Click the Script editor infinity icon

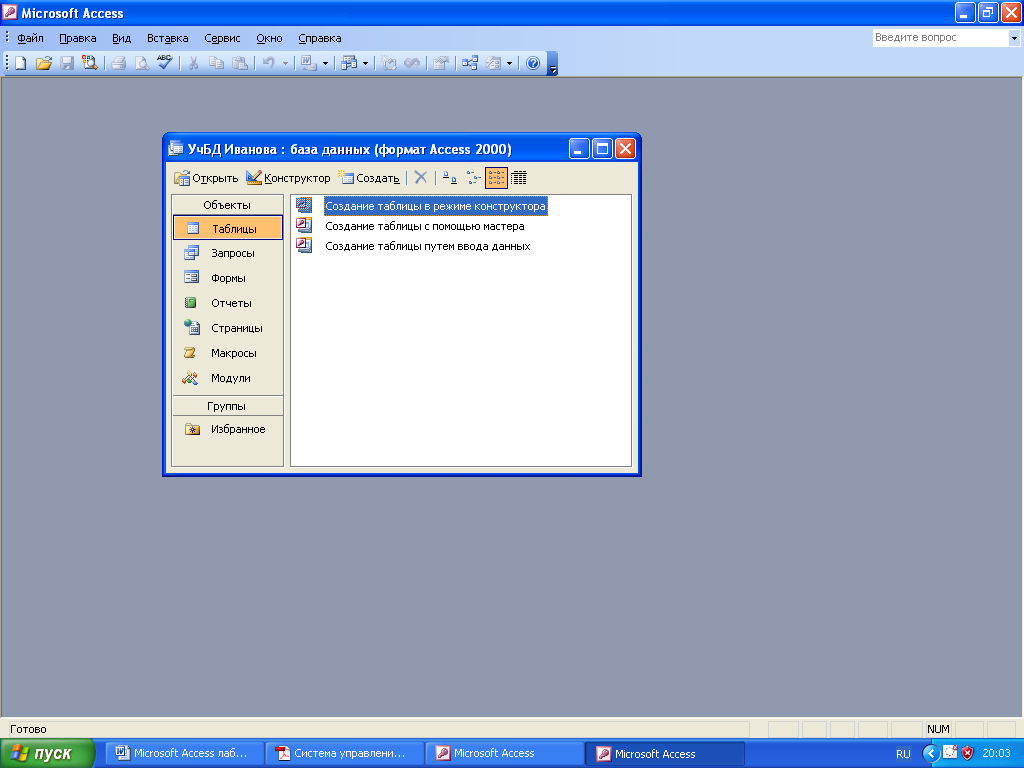click(412, 63)
